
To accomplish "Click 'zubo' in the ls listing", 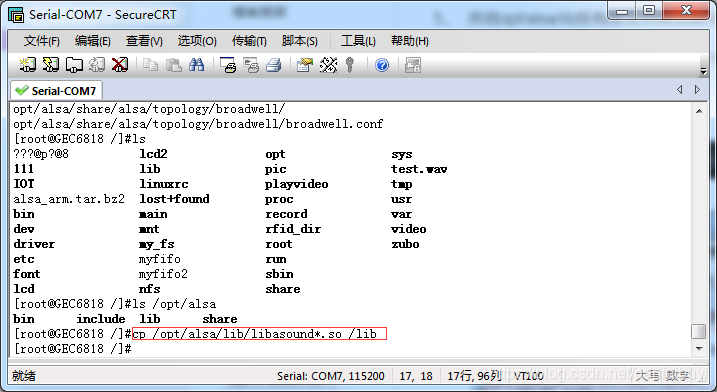I will coord(405,244).
